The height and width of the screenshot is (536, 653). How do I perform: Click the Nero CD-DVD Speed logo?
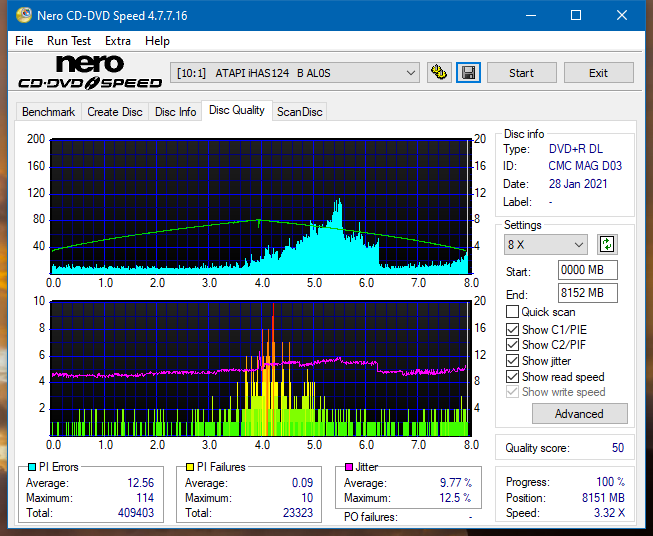[90, 72]
